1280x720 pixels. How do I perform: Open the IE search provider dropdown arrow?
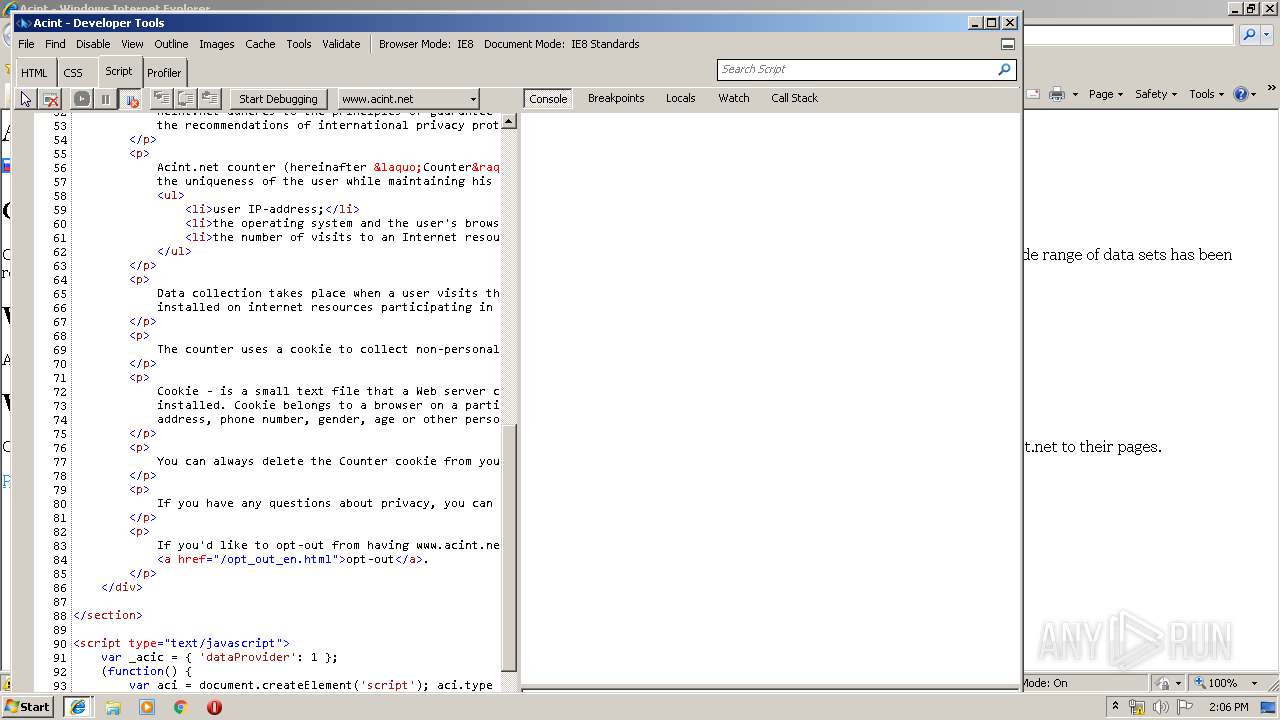pyautogui.click(x=1267, y=35)
